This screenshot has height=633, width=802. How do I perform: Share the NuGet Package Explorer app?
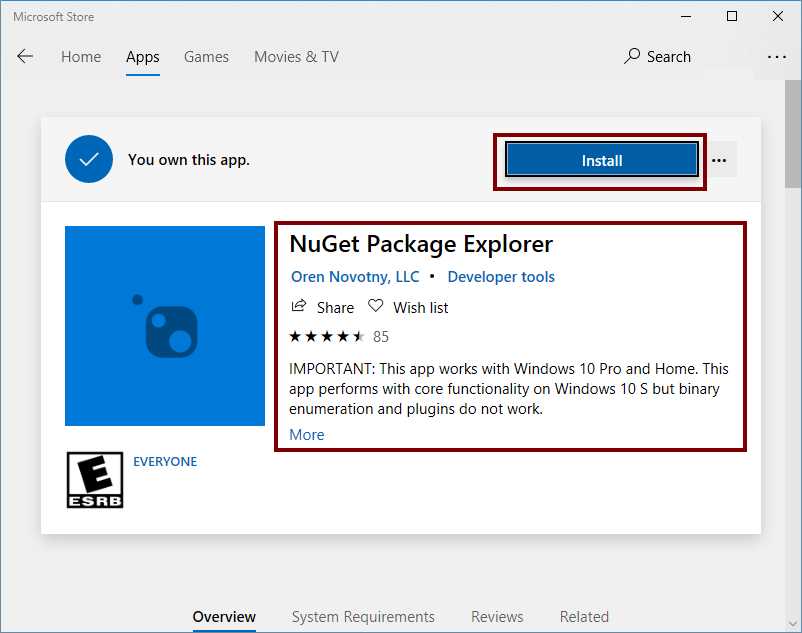tap(322, 307)
